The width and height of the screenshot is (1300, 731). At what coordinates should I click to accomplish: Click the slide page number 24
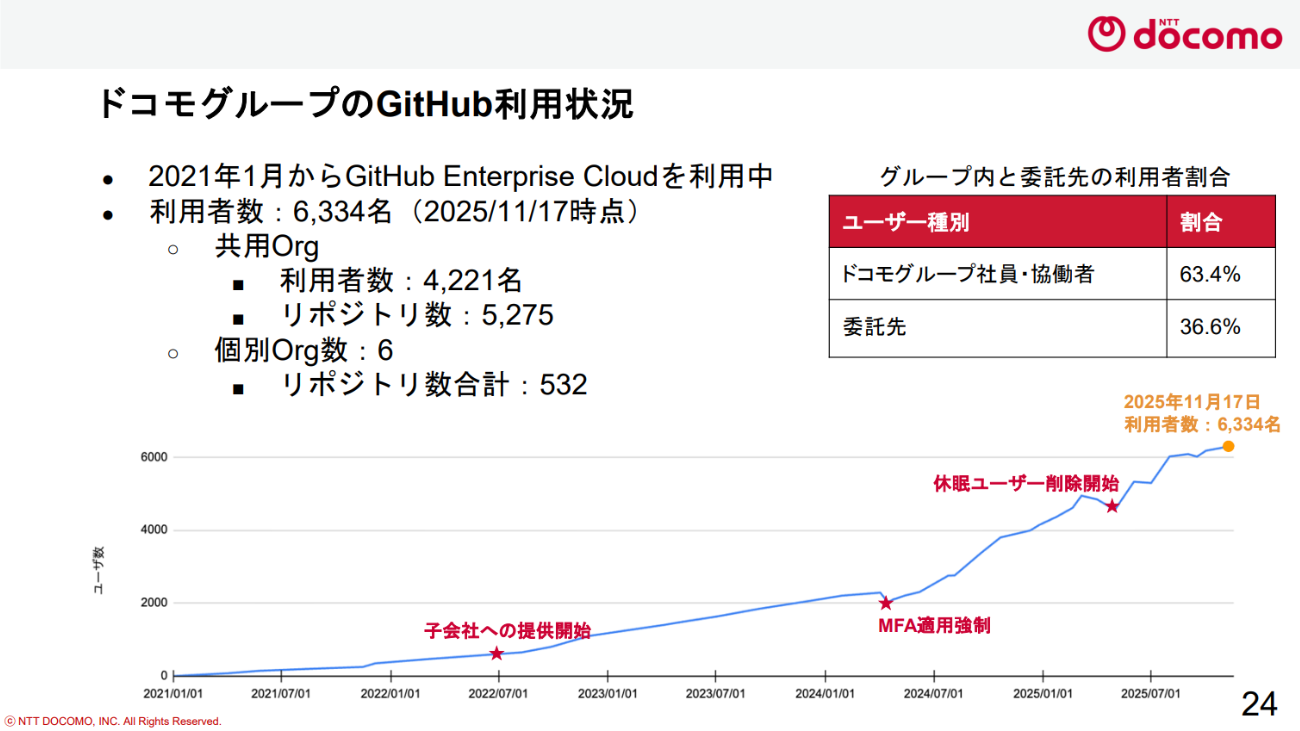1258,704
